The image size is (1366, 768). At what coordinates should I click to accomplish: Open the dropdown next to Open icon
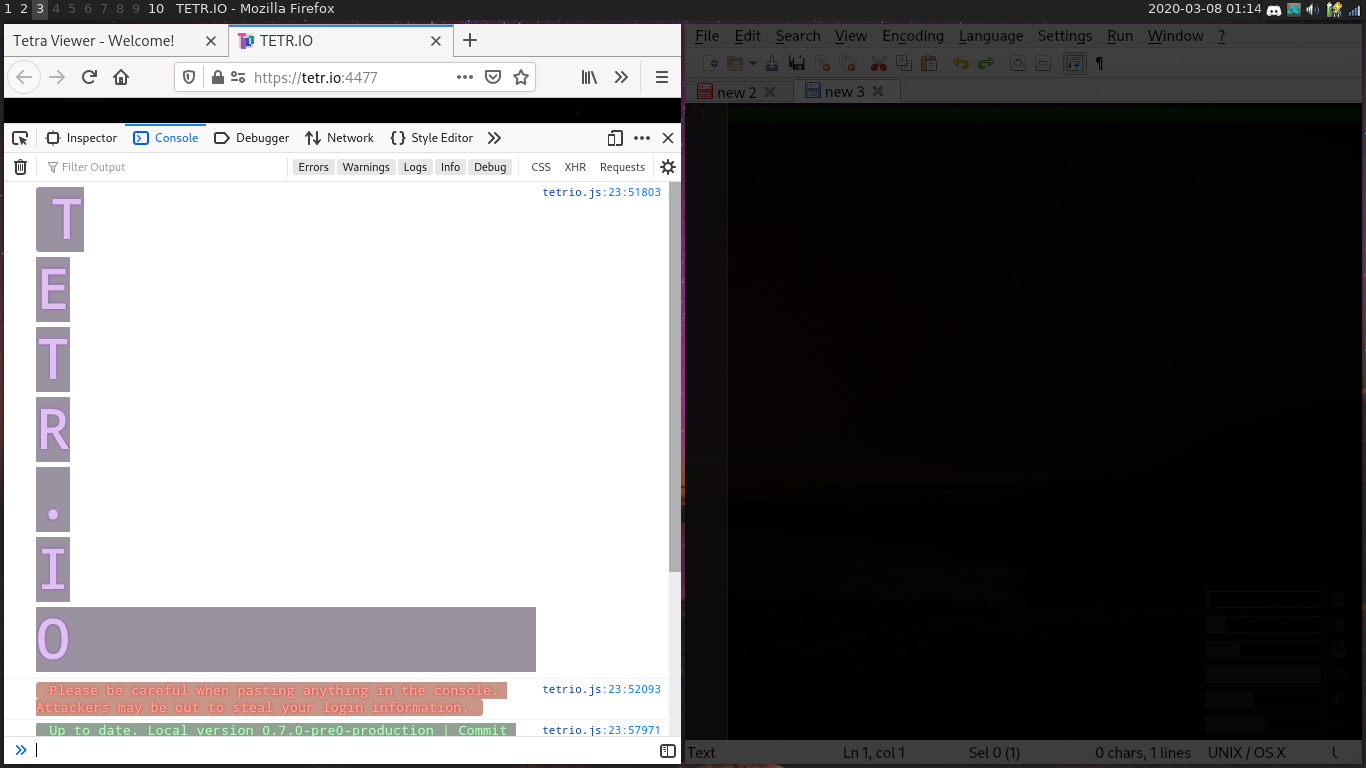point(753,62)
